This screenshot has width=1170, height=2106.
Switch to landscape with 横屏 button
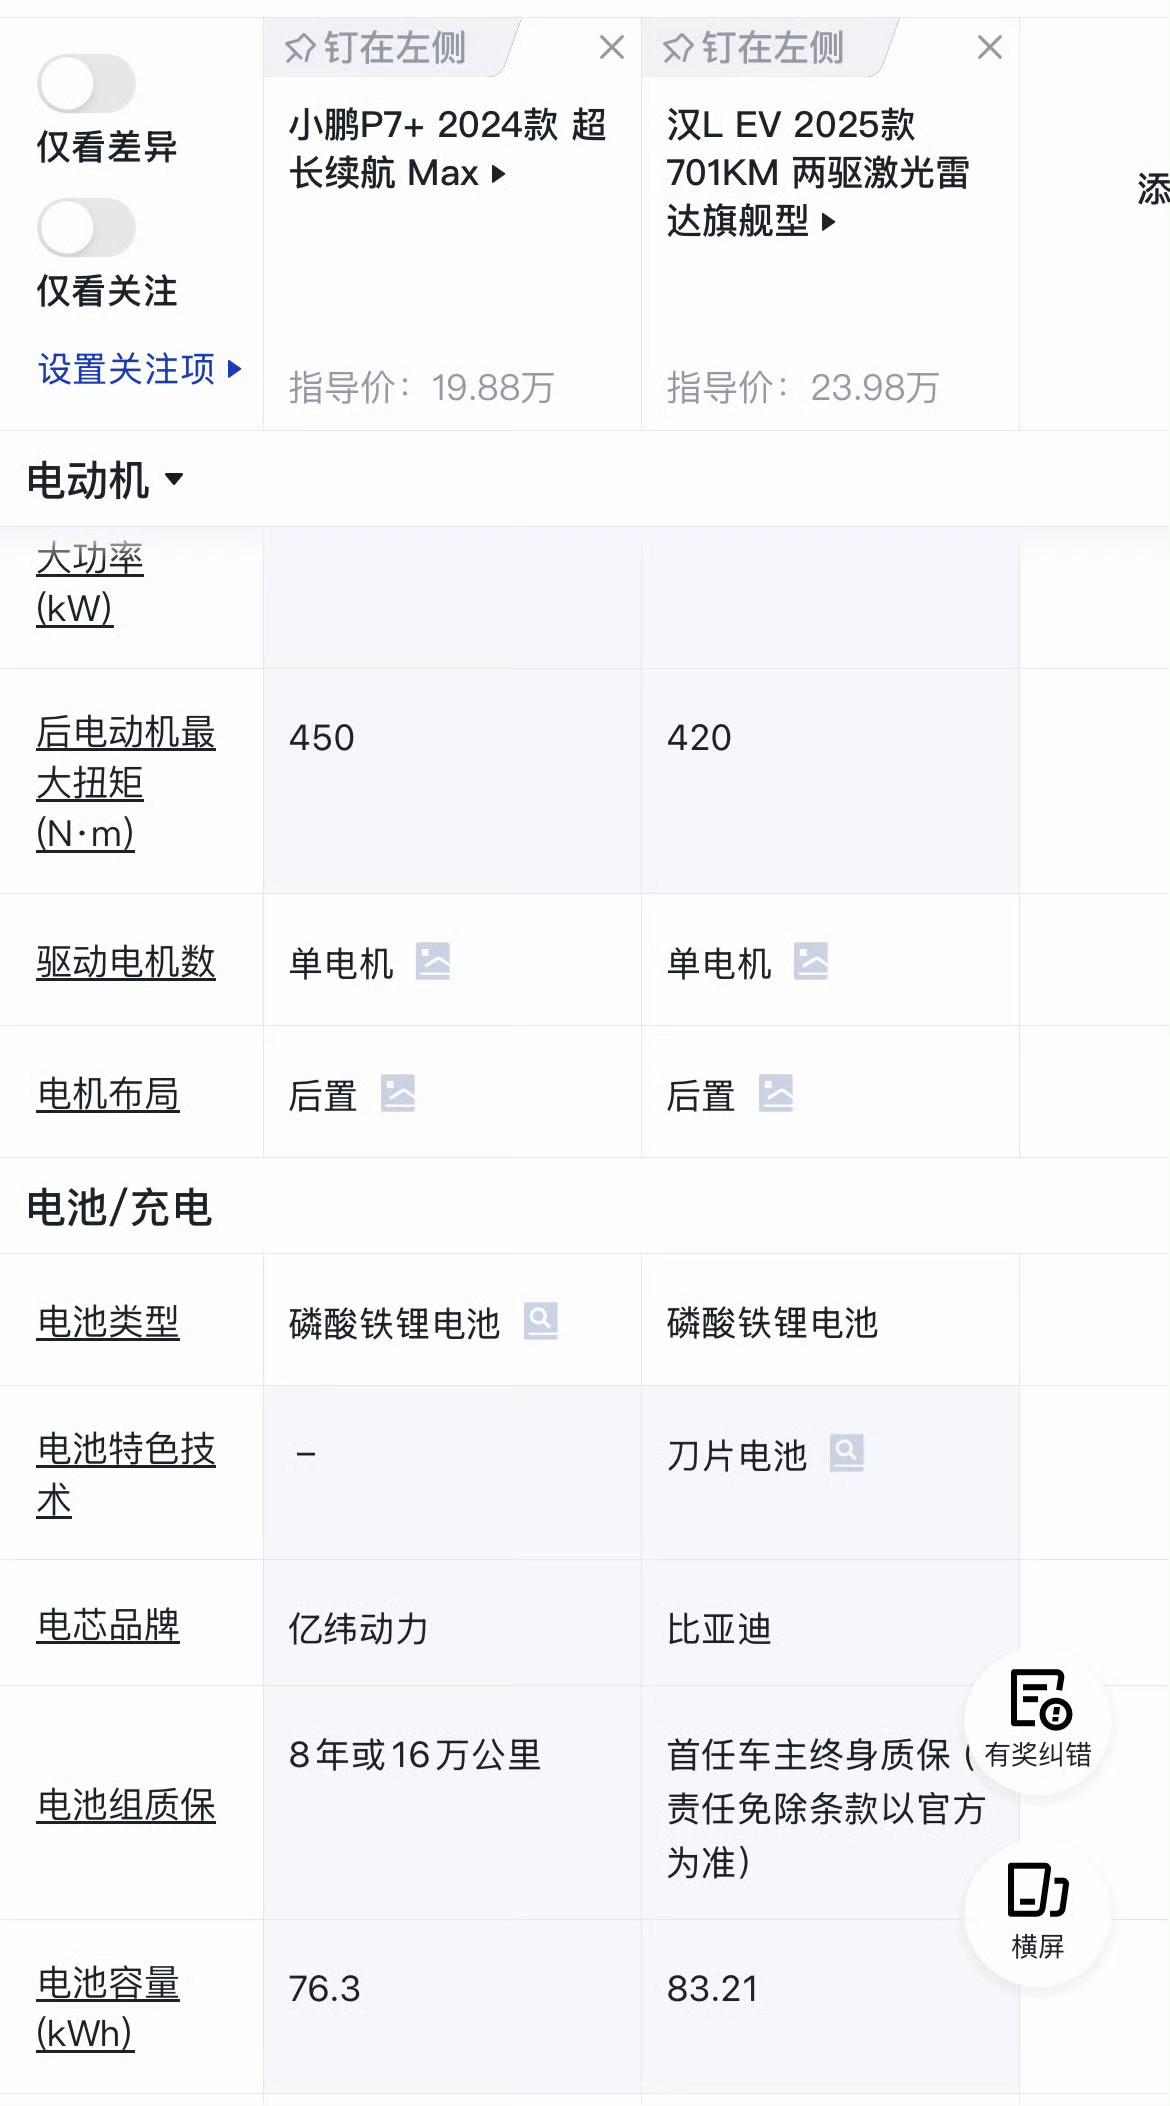tap(1038, 1912)
